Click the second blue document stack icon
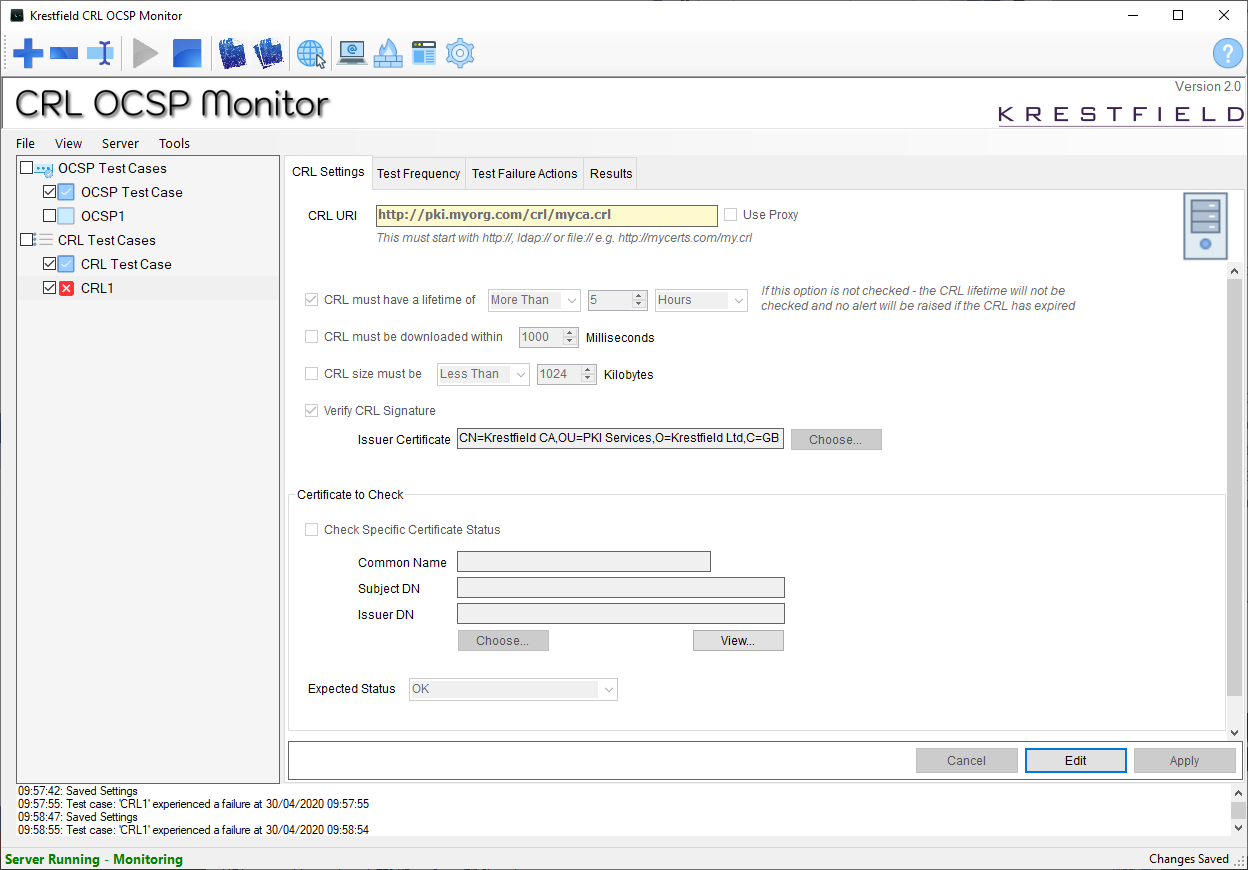Screen dimensions: 1248x870 pyautogui.click(x=268, y=53)
